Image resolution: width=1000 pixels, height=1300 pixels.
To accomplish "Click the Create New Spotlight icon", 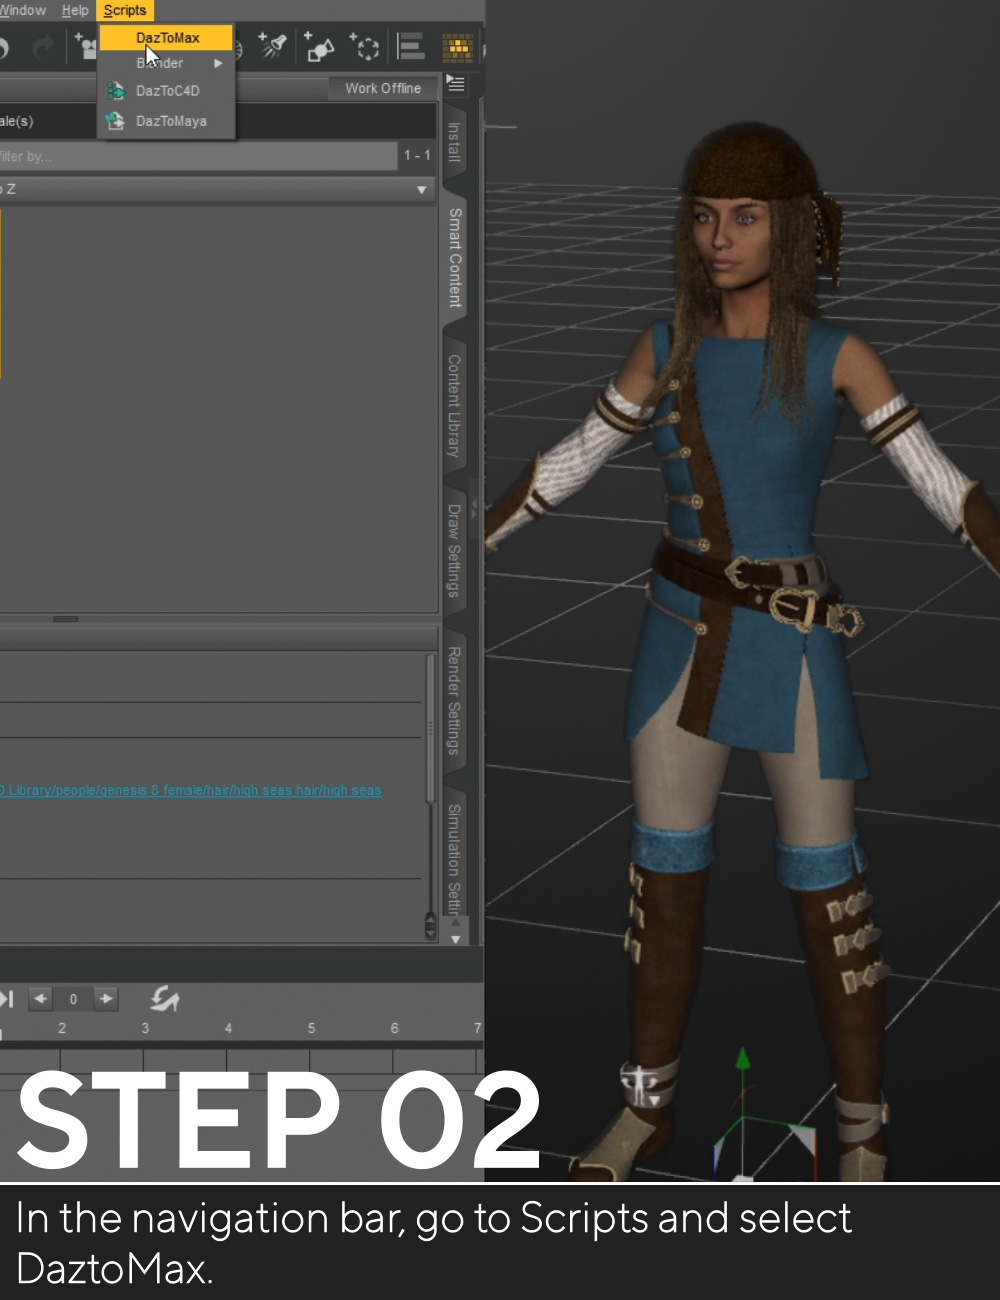I will (273, 46).
